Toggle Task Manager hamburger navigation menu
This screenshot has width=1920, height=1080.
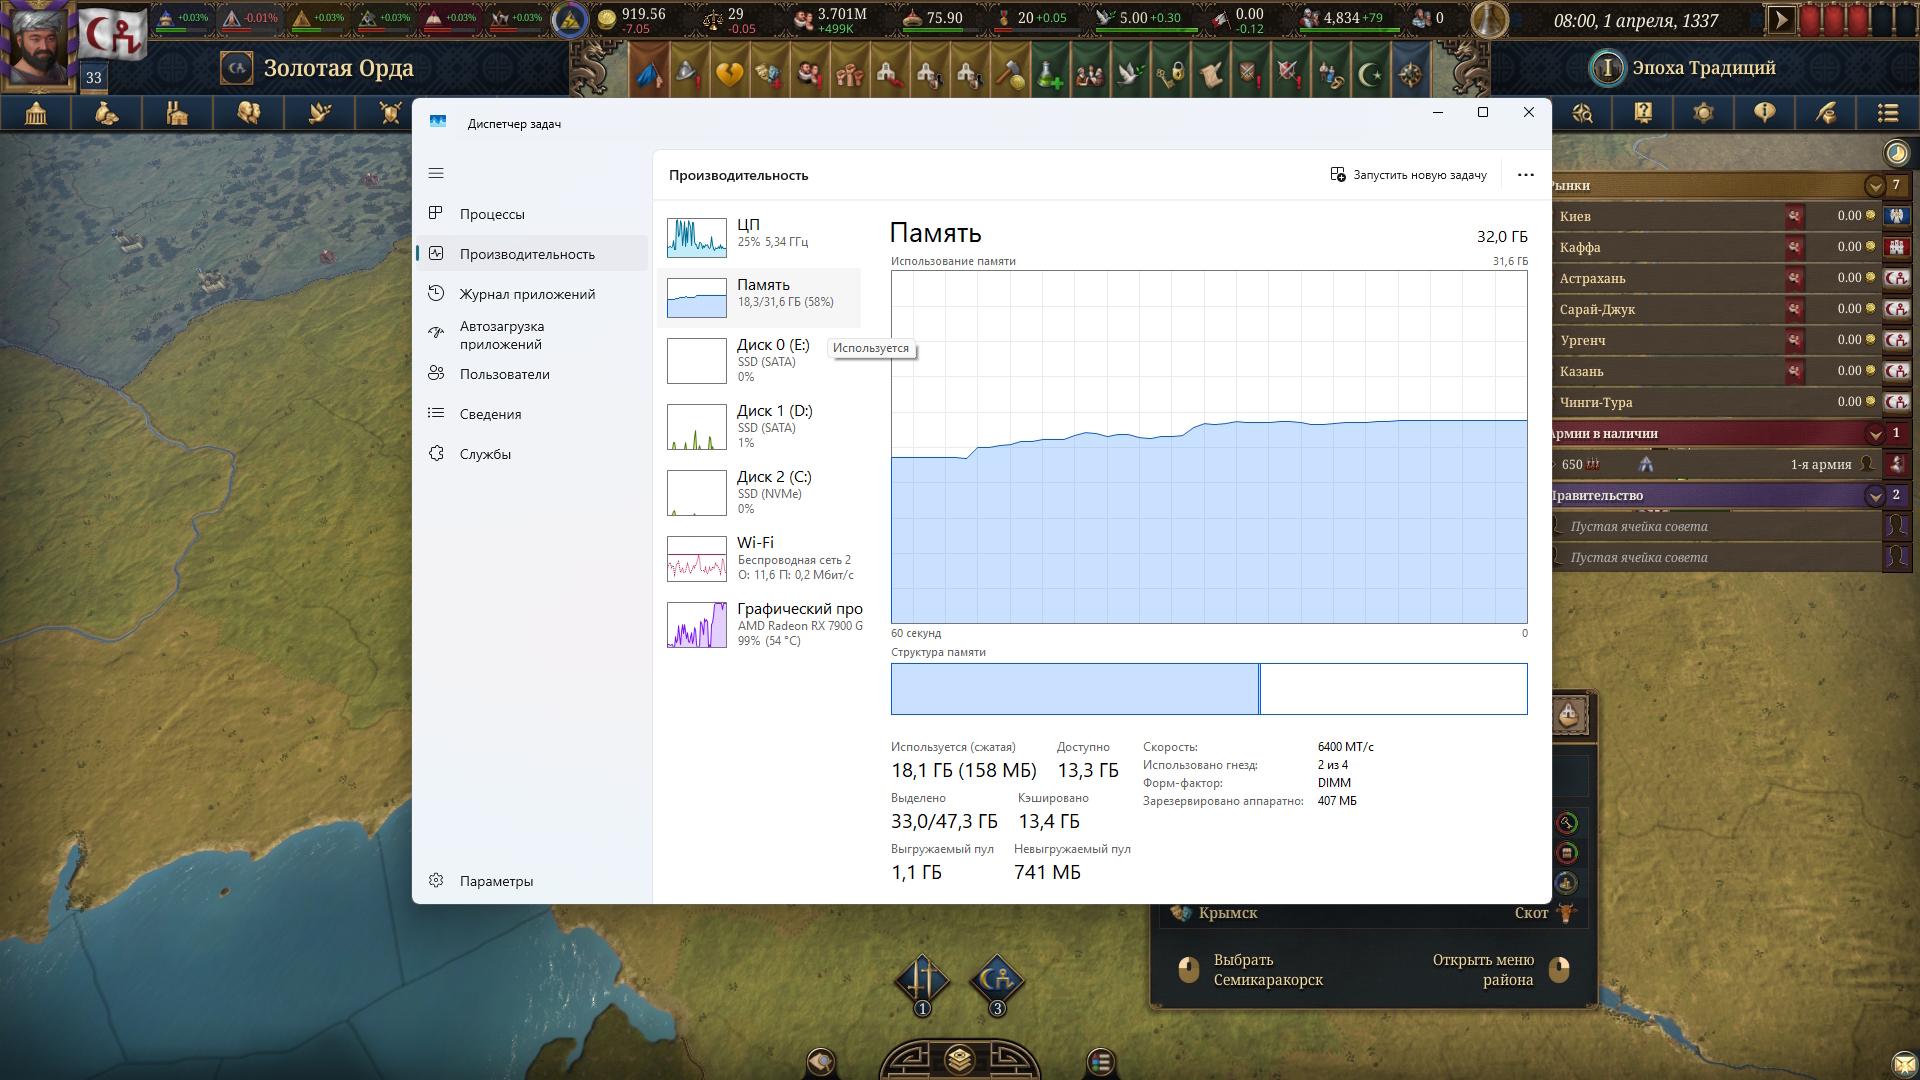[436, 173]
